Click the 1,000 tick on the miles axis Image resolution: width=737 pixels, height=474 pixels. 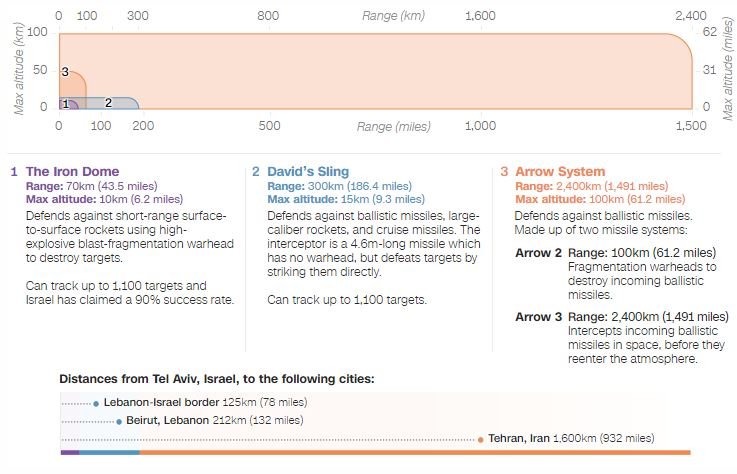480,127
